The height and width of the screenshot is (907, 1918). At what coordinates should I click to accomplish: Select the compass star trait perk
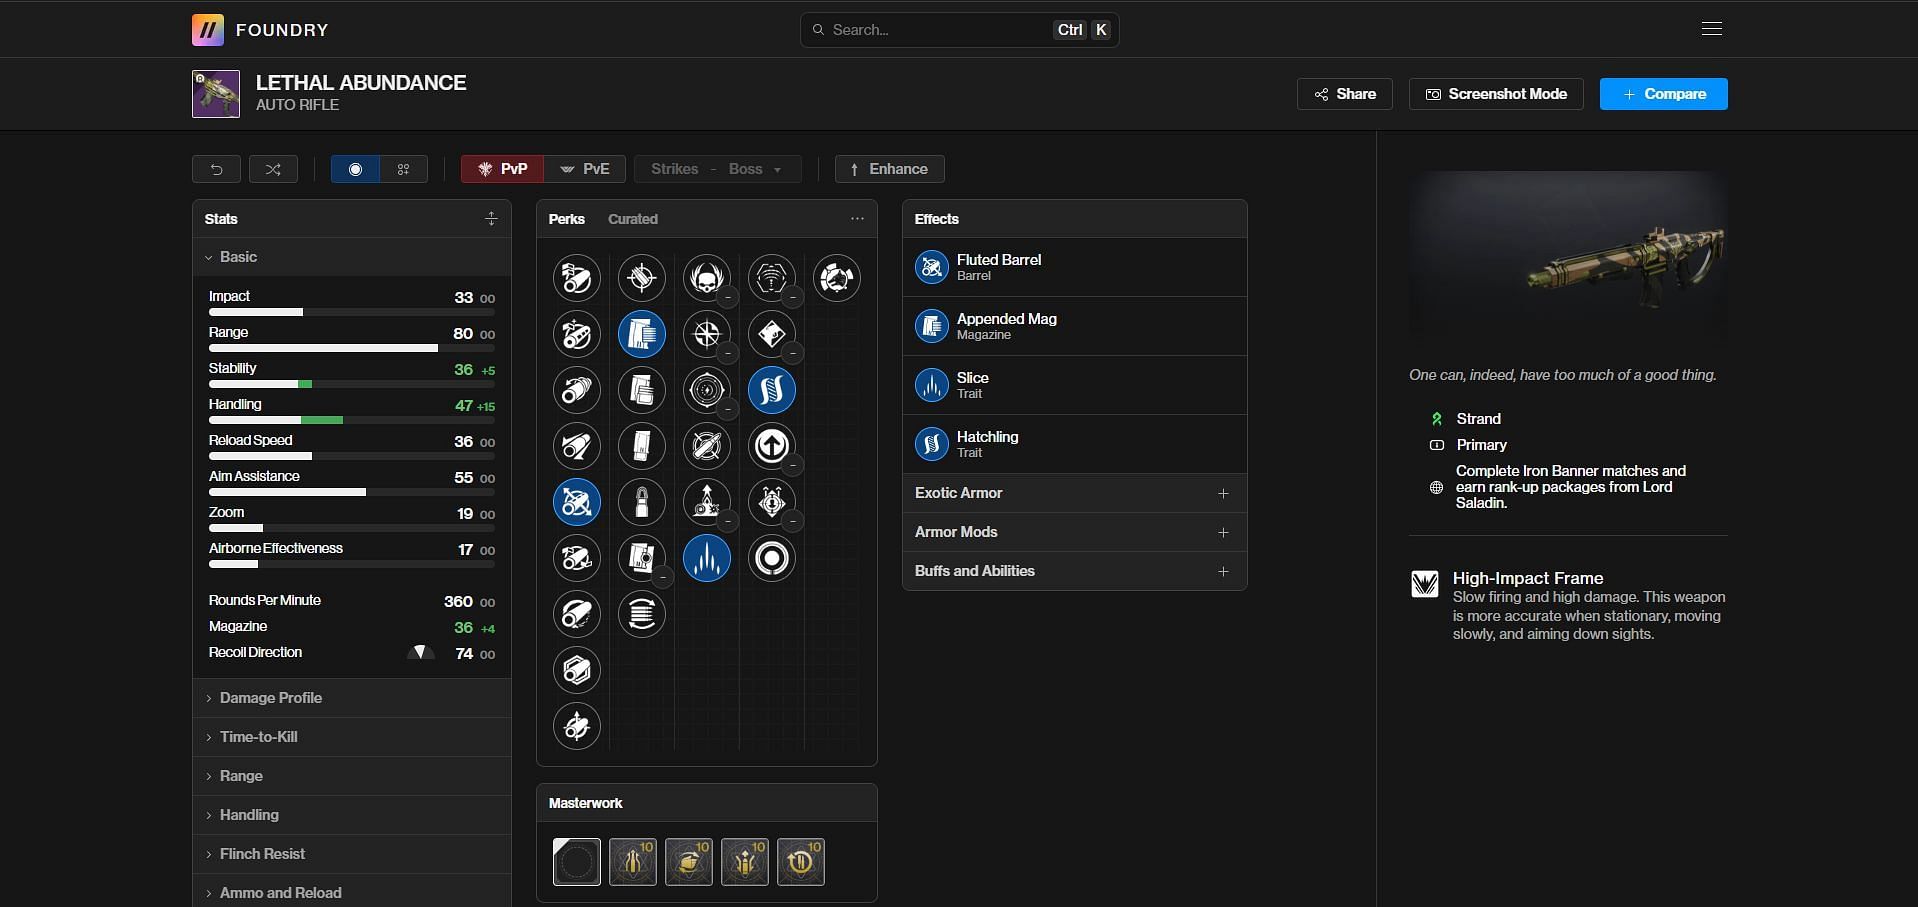pyautogui.click(x=706, y=334)
